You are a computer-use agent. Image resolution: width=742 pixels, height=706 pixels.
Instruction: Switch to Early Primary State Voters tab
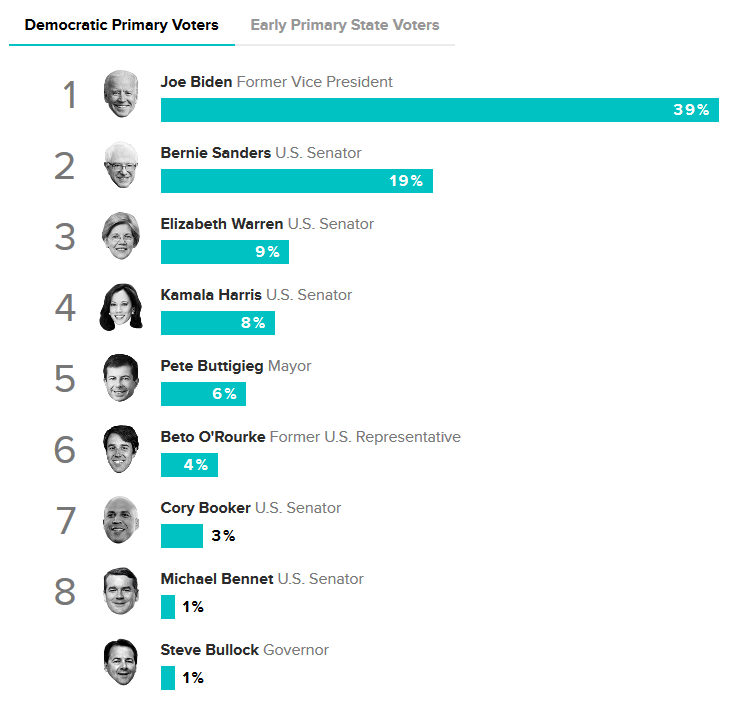pyautogui.click(x=344, y=25)
